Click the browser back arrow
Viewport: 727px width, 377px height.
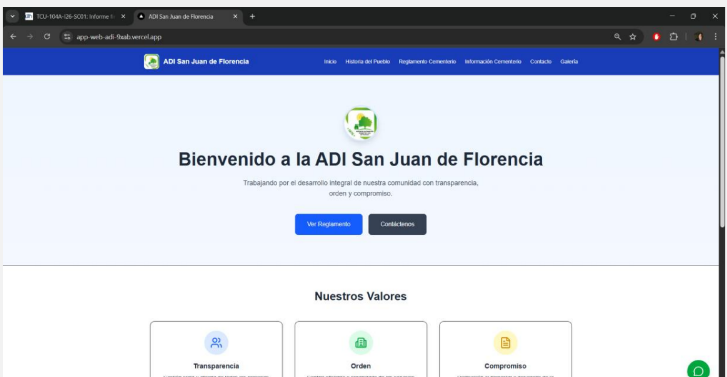(x=13, y=37)
